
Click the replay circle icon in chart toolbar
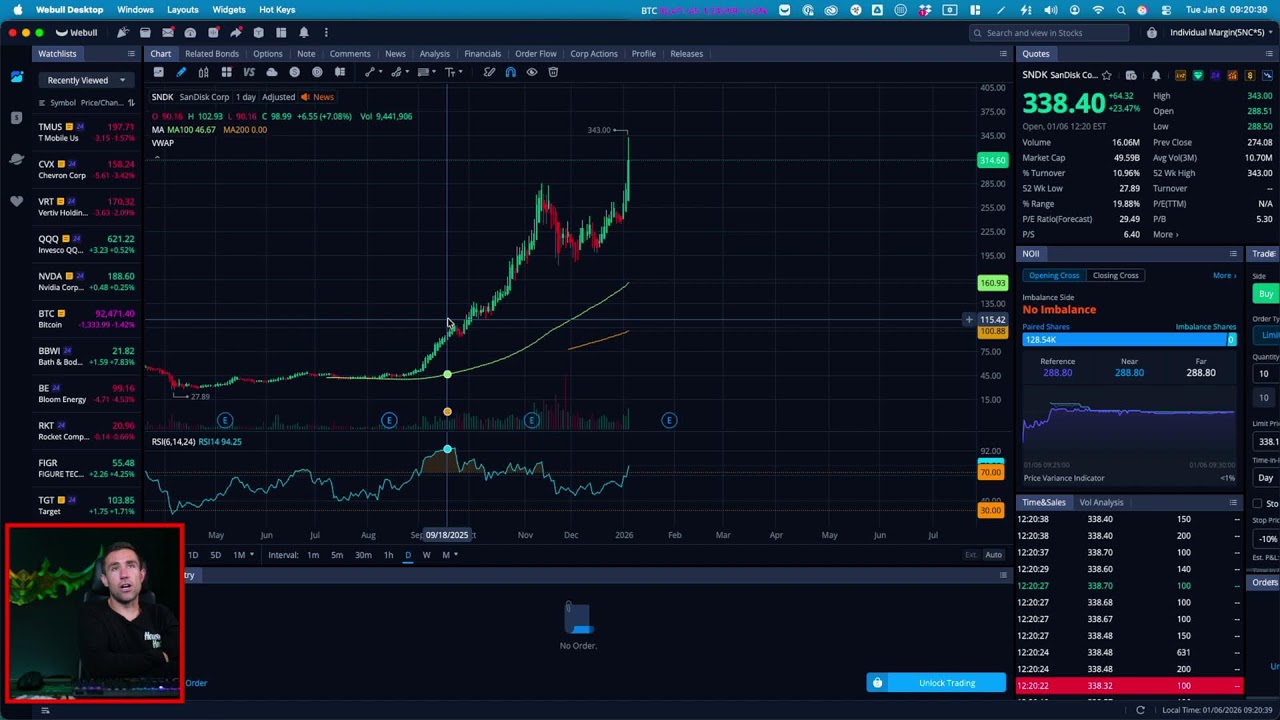tap(317, 72)
